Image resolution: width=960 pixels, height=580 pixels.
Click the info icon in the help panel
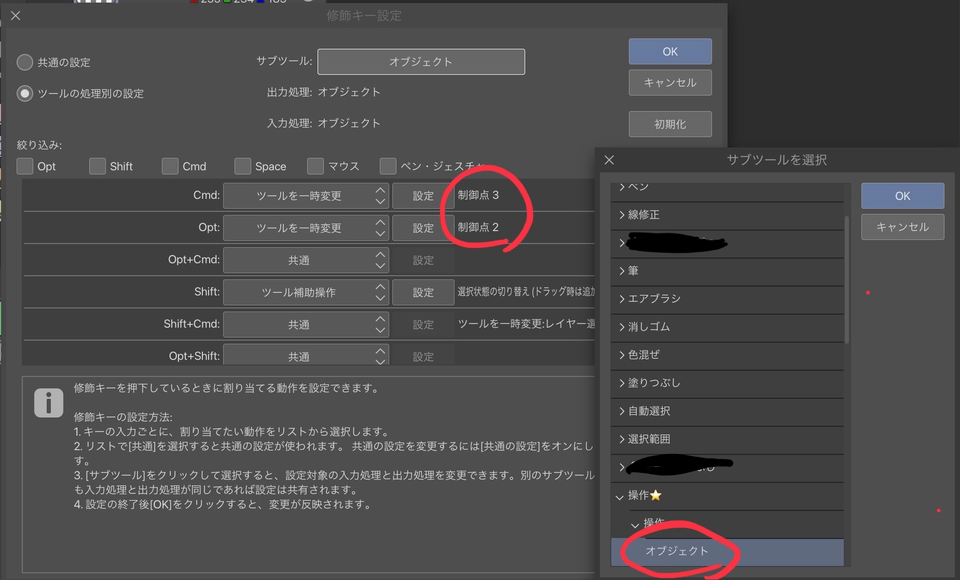point(48,403)
